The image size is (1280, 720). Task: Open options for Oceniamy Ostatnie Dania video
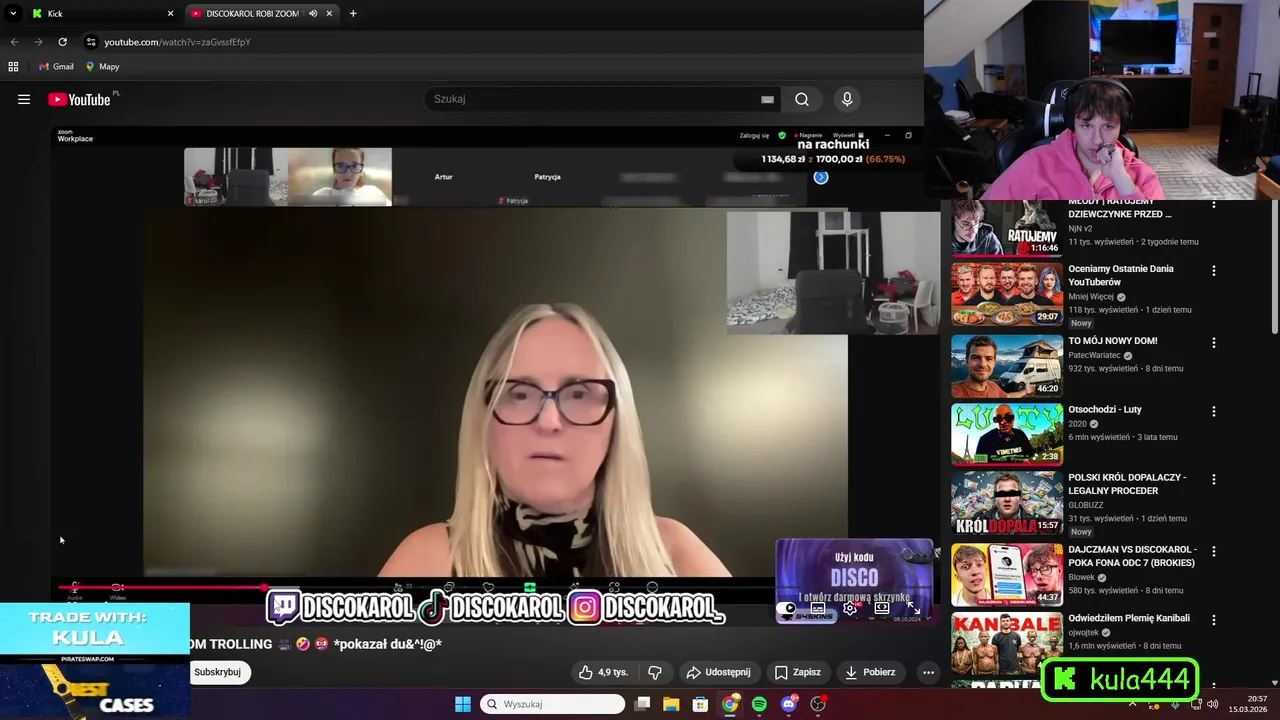pyautogui.click(x=1214, y=270)
